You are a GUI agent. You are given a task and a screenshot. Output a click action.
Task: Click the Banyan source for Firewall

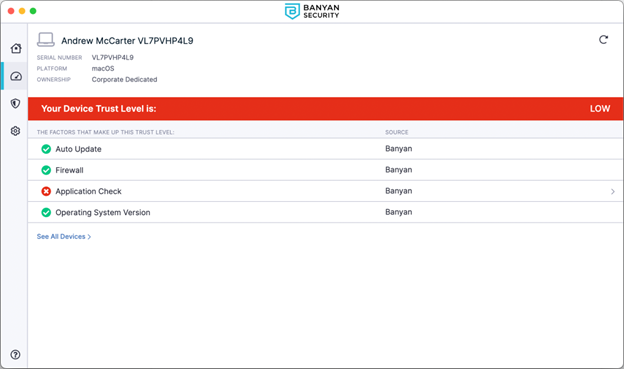[398, 170]
